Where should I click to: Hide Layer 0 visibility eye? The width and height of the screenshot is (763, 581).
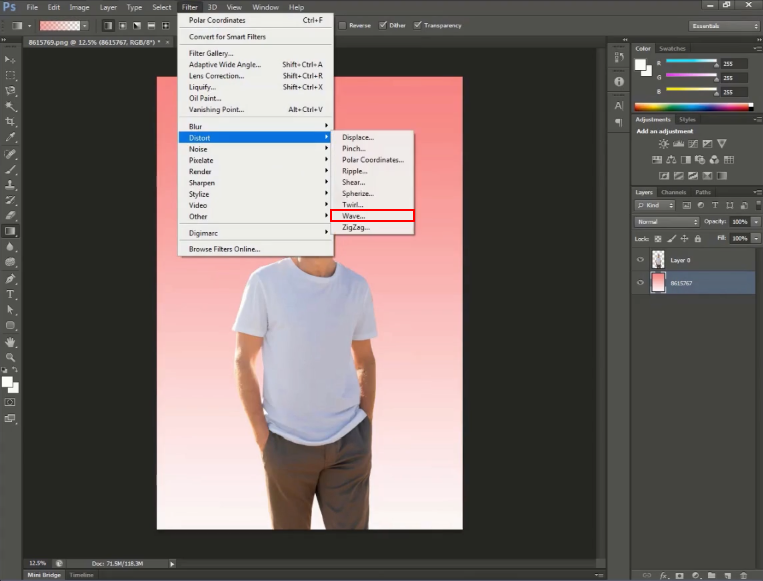(640, 260)
